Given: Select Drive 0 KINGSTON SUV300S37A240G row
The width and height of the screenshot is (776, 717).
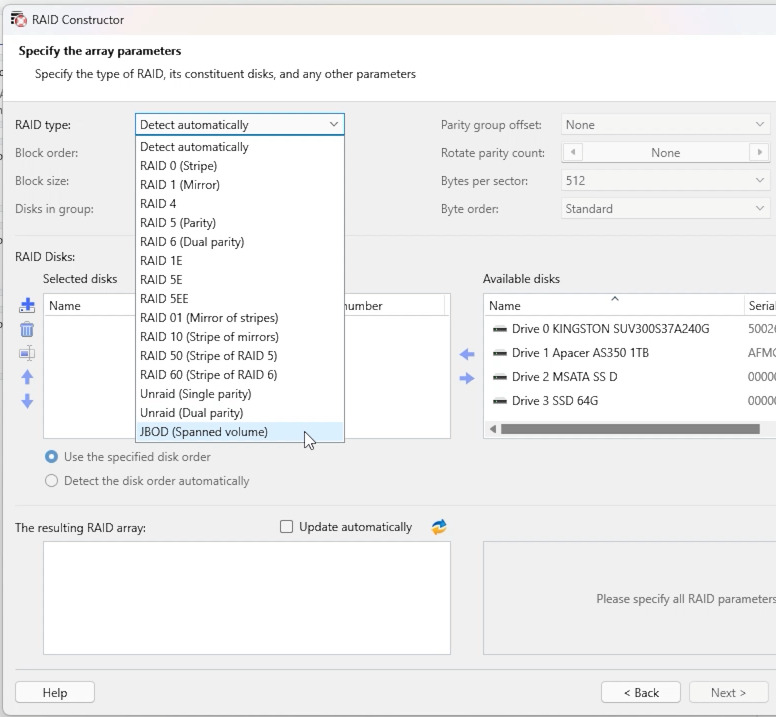Looking at the screenshot, I should 630,329.
